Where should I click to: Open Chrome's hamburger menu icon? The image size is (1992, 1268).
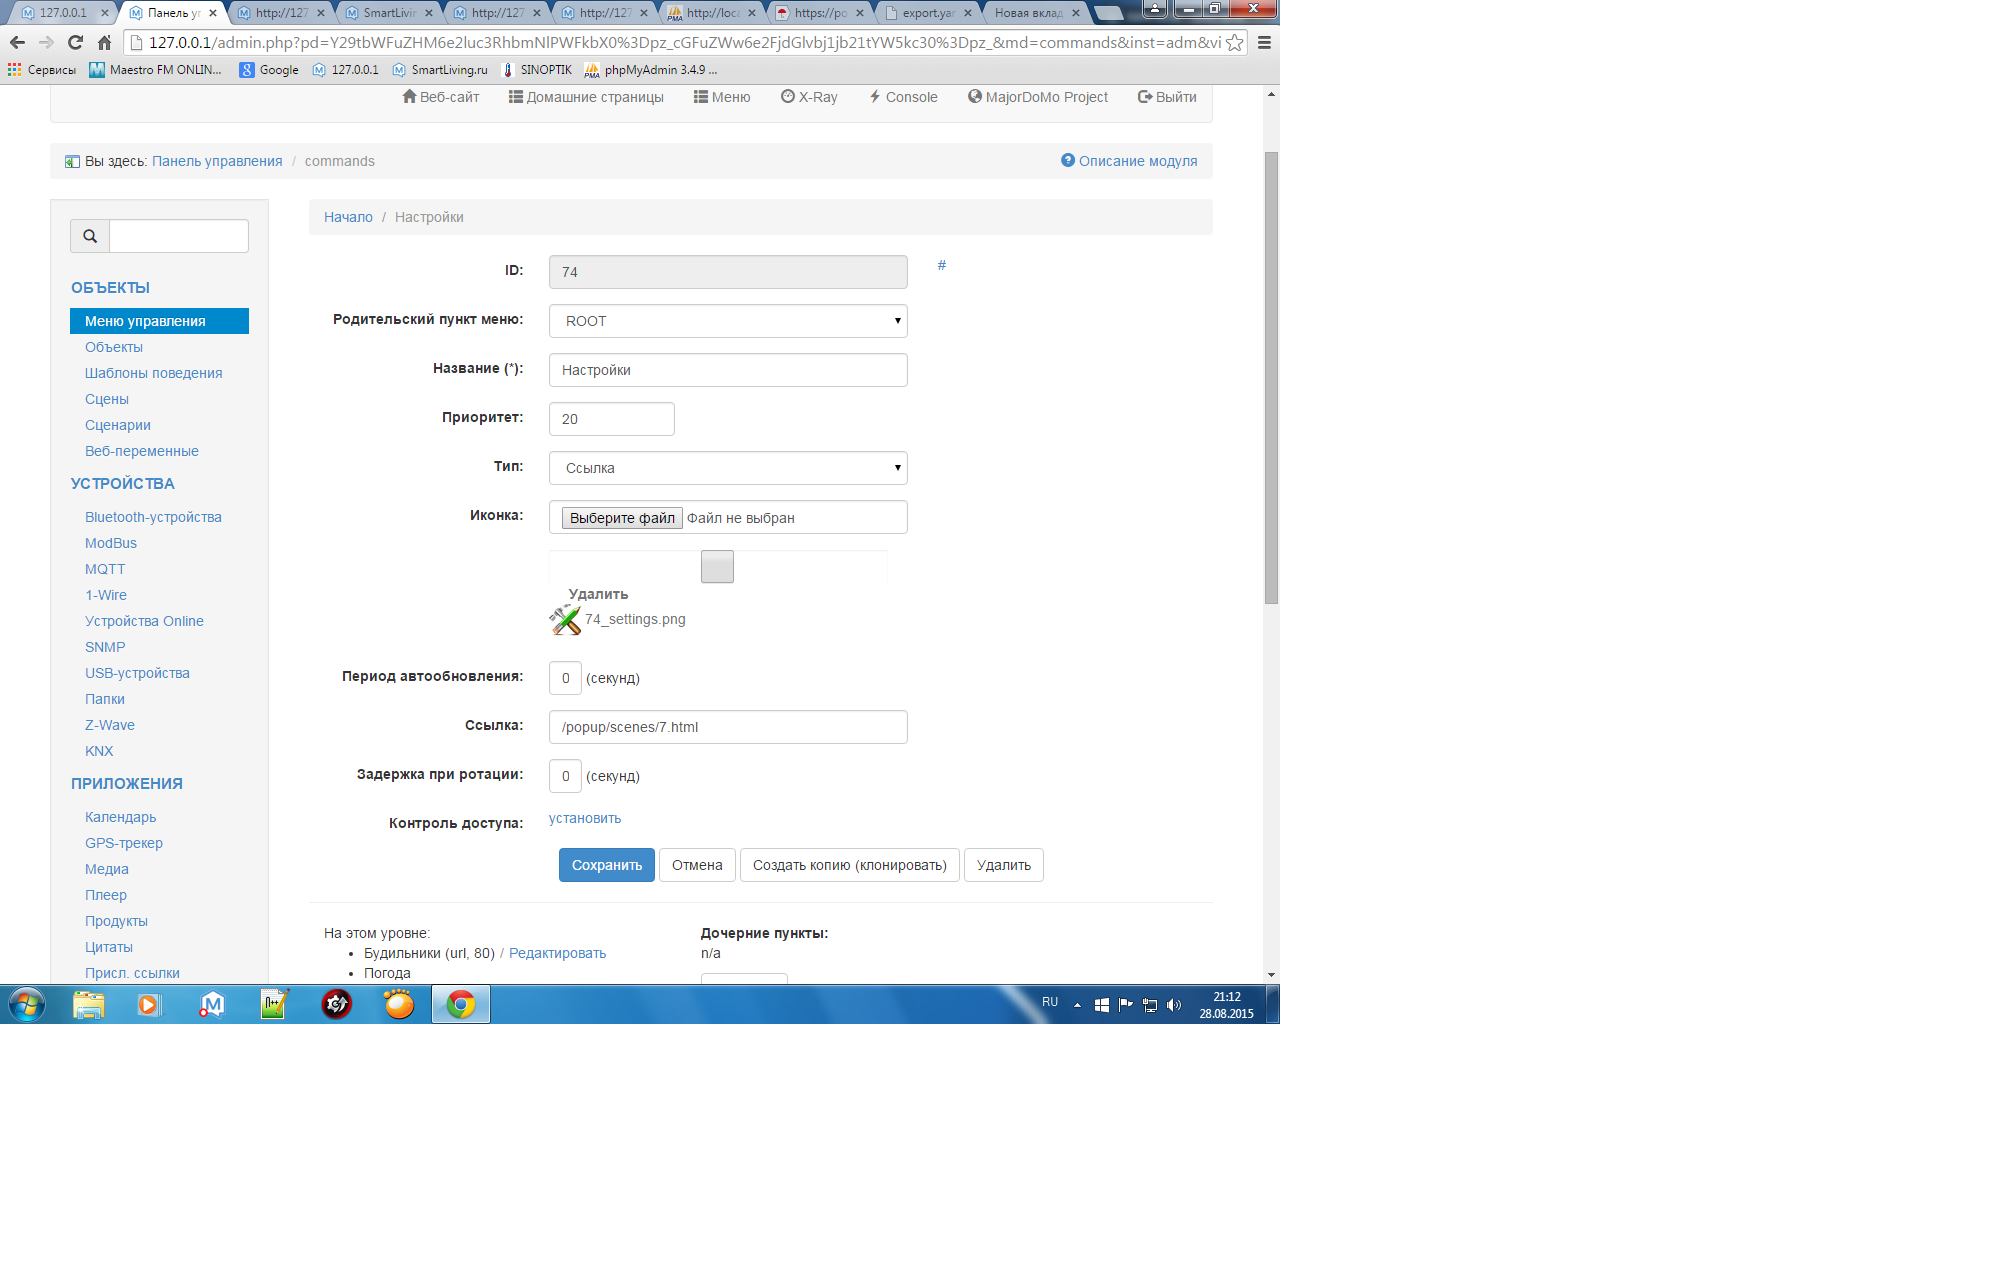(1264, 42)
